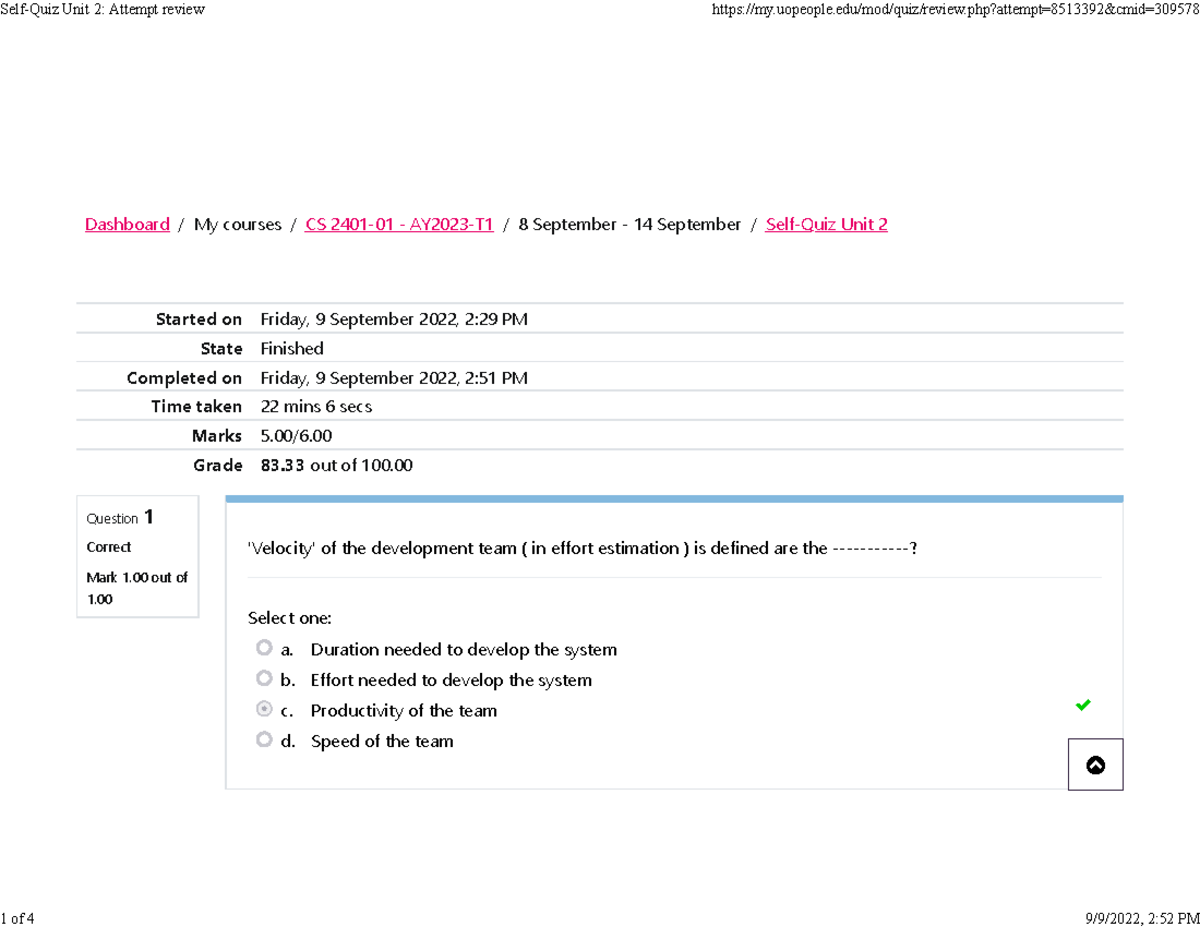Choose radio option c. Productivity of the team
Image resolution: width=1200 pixels, height=927 pixels.
tap(264, 709)
